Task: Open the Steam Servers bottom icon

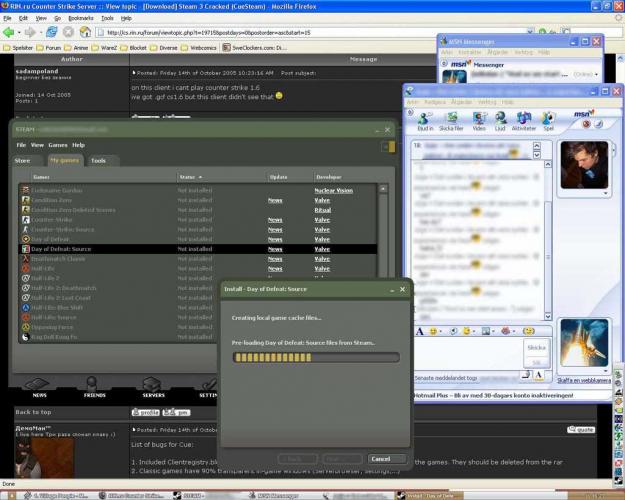Action: coord(153,386)
